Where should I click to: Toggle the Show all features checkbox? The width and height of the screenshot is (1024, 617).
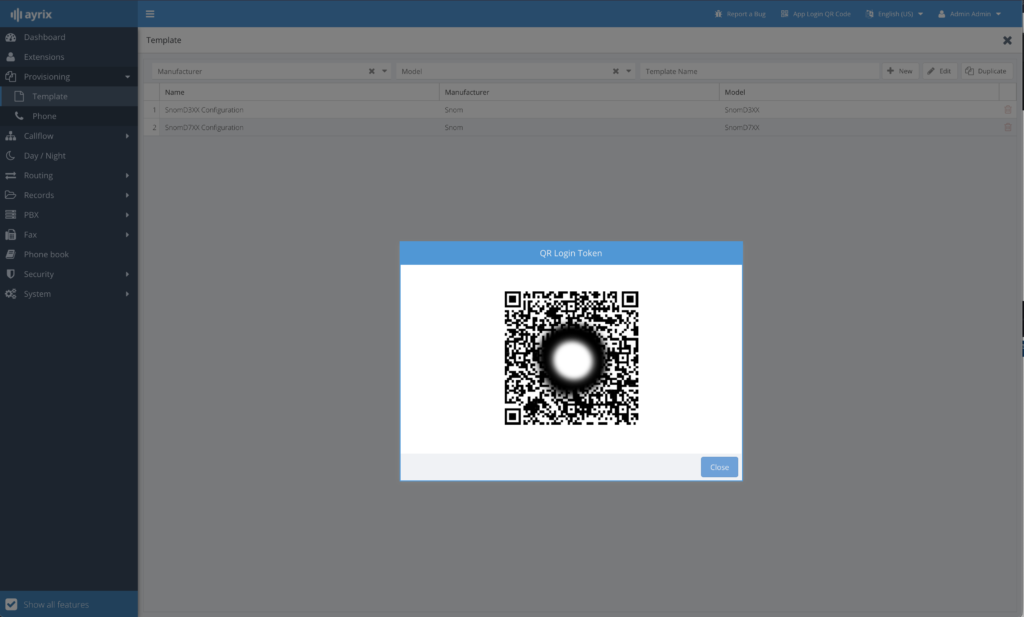11,605
